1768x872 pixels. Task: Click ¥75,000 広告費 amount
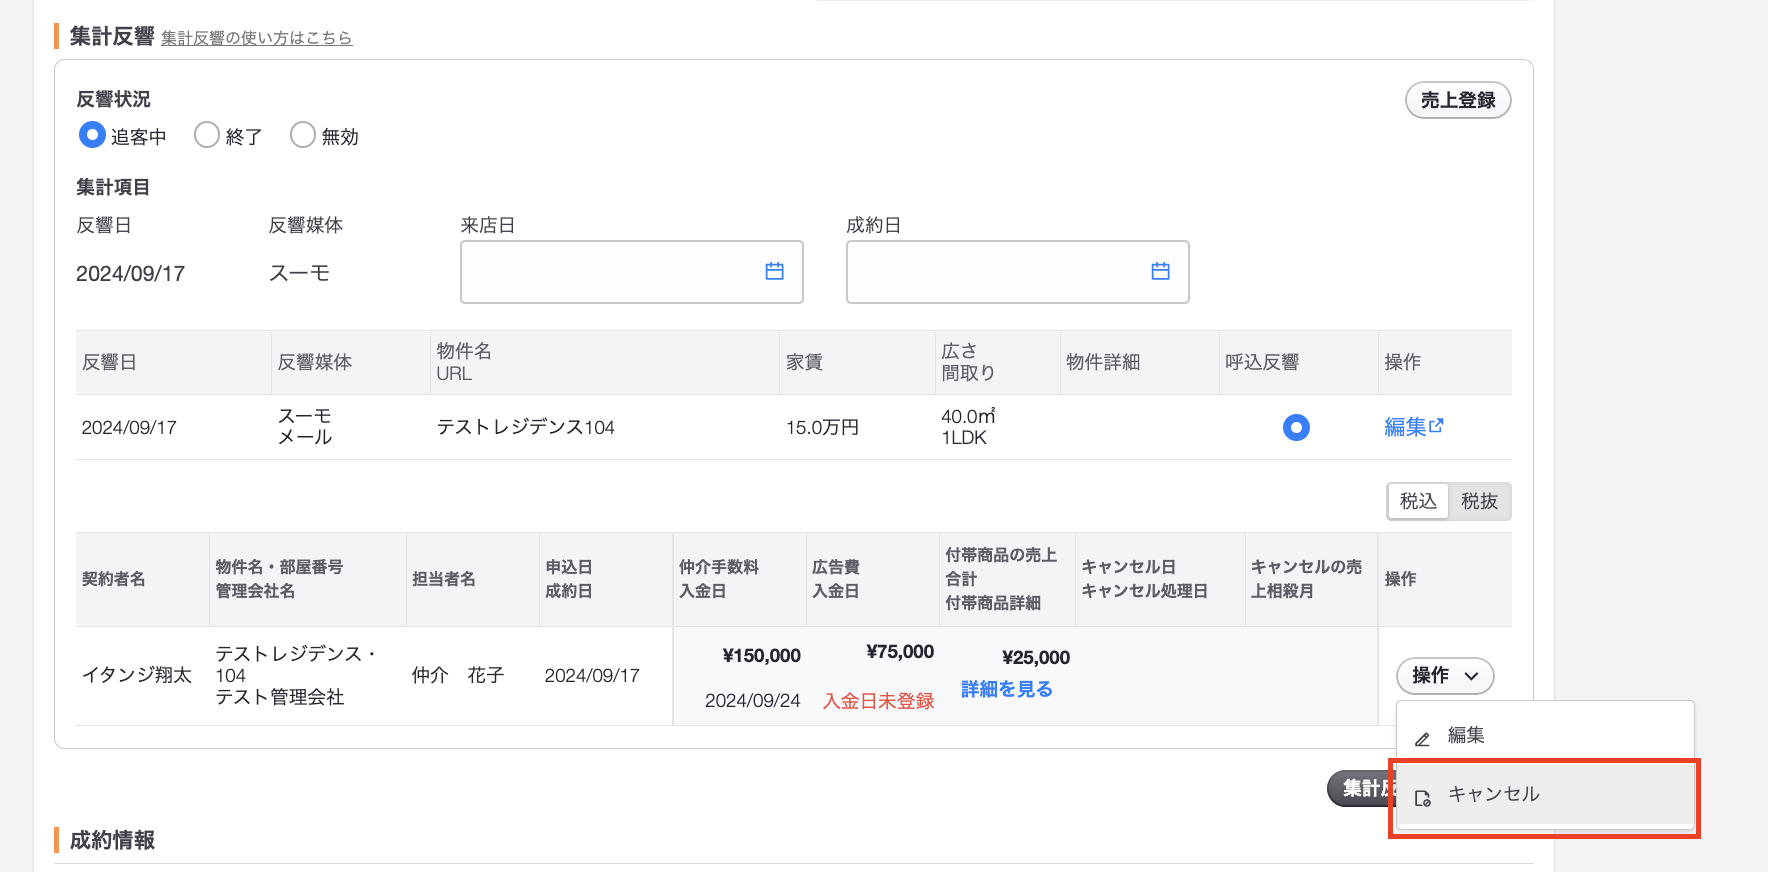[900, 652]
